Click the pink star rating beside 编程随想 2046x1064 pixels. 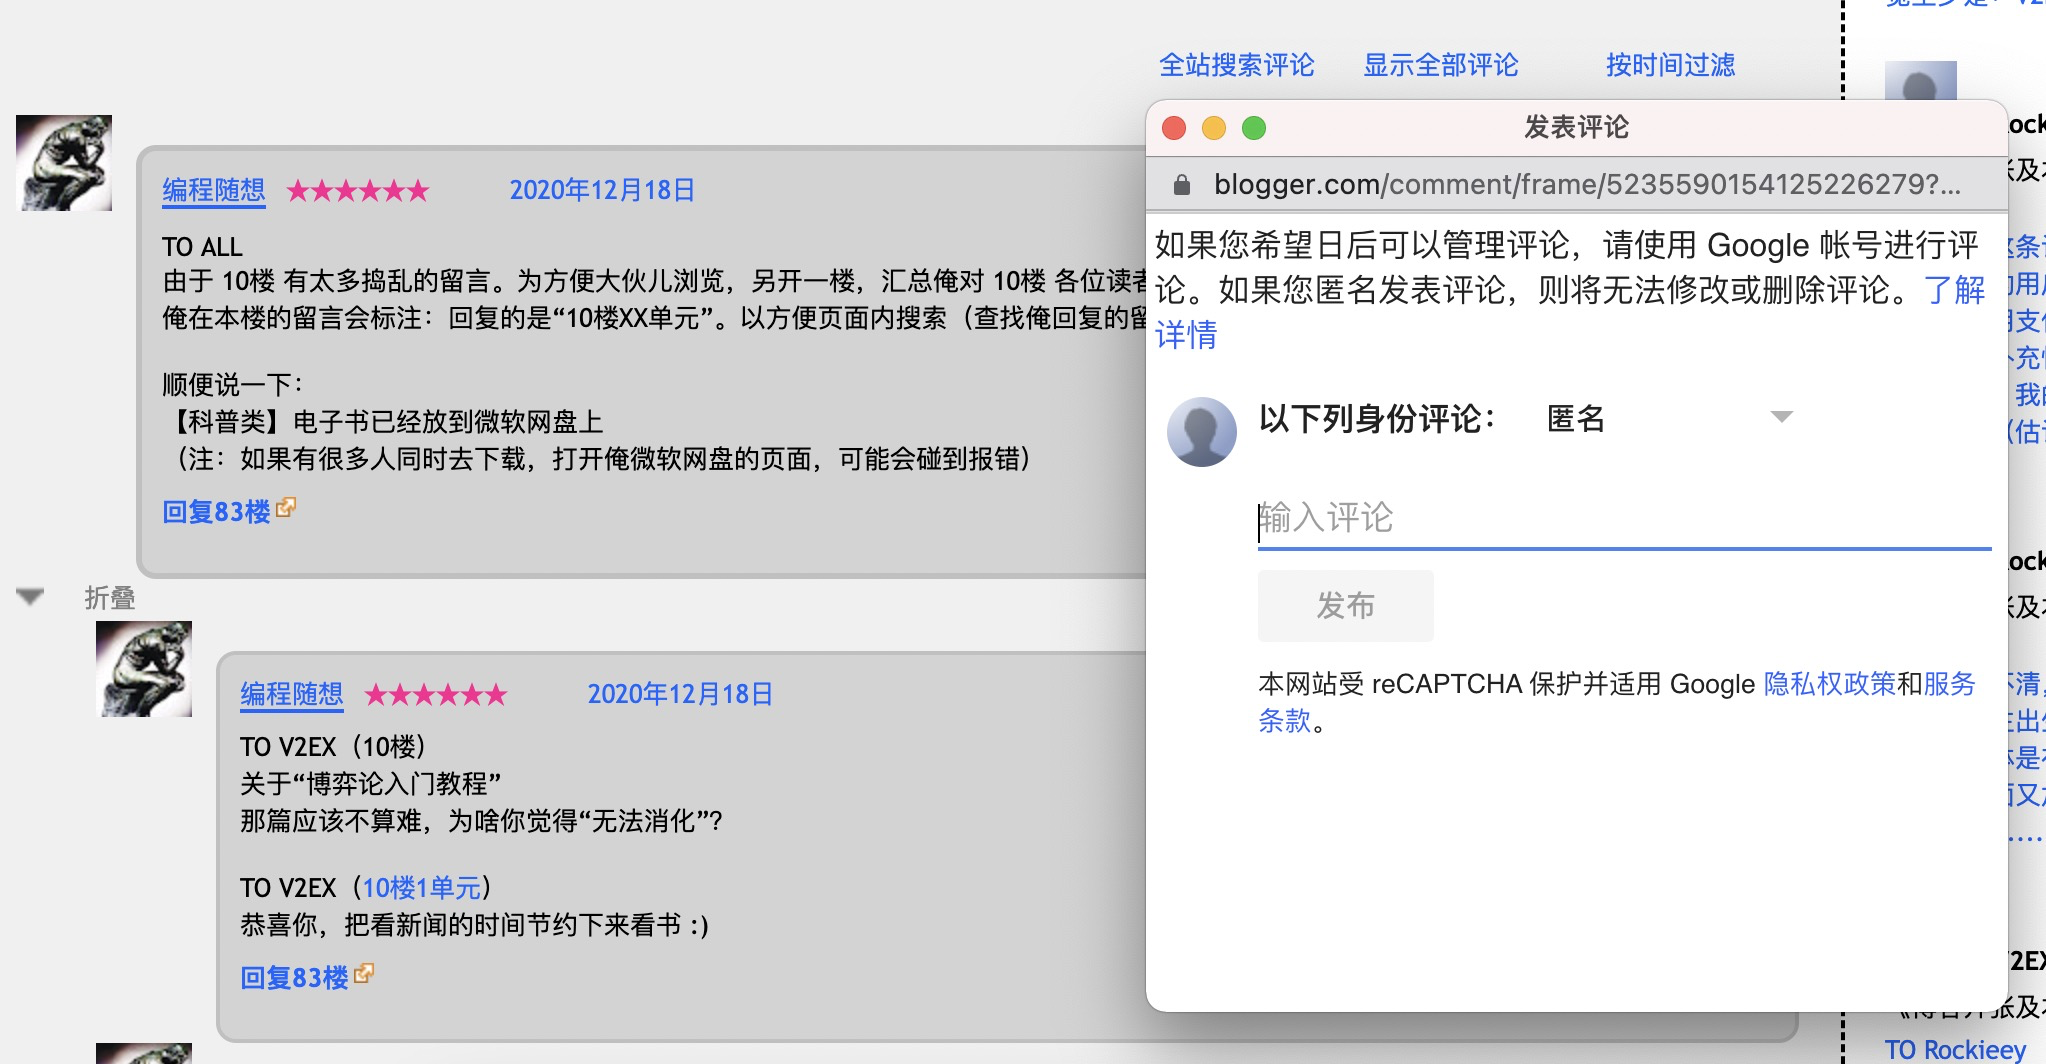pos(359,190)
